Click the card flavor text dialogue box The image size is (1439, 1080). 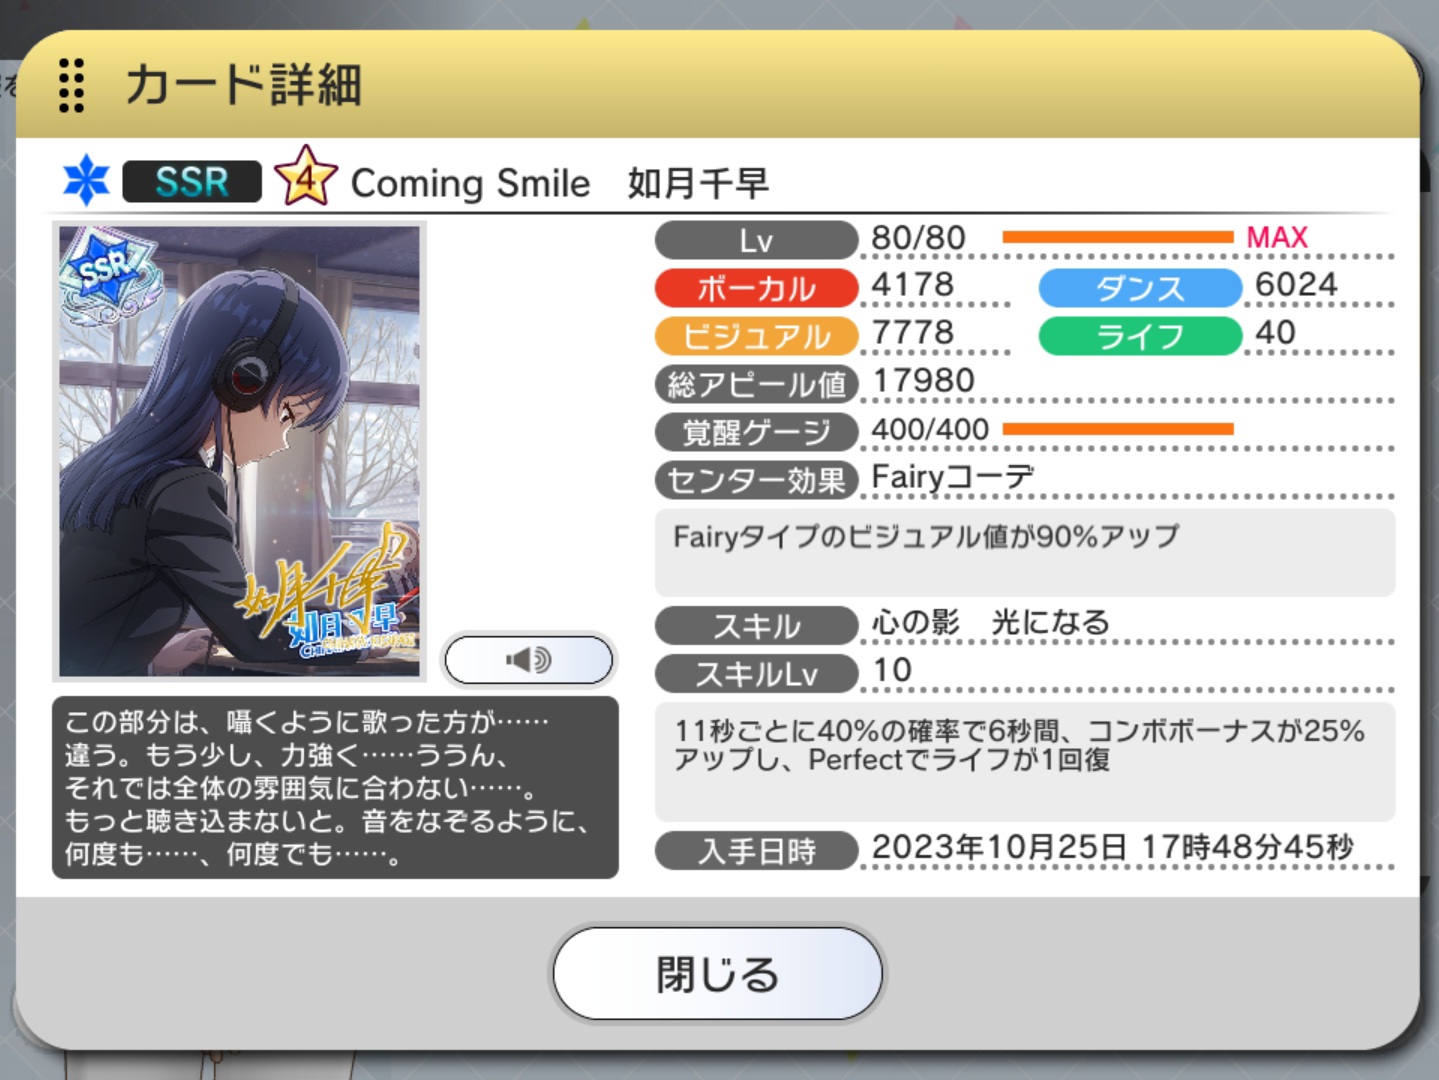click(335, 788)
